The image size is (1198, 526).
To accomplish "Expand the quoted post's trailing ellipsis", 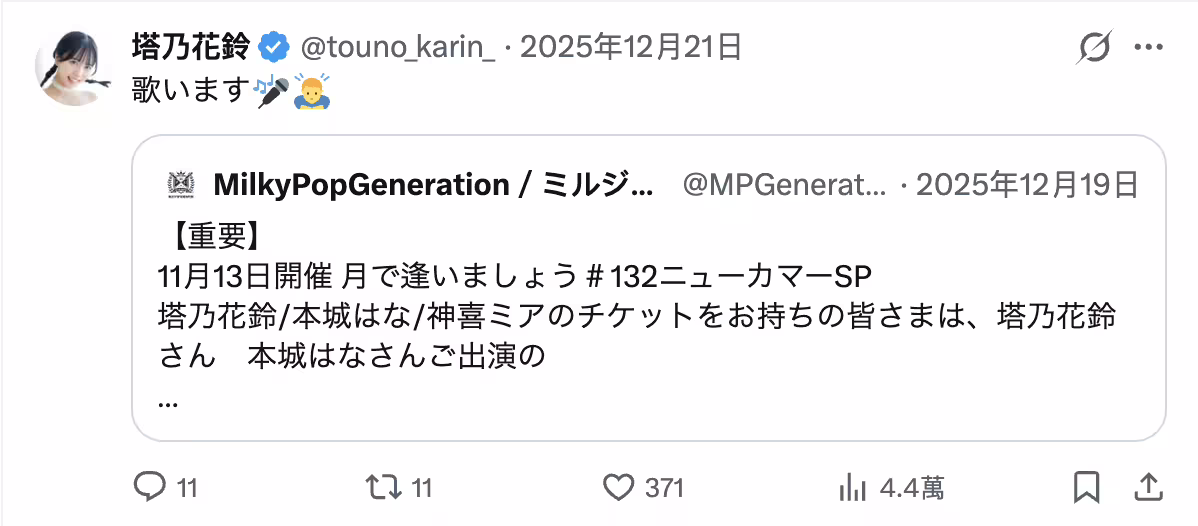I will point(168,402).
